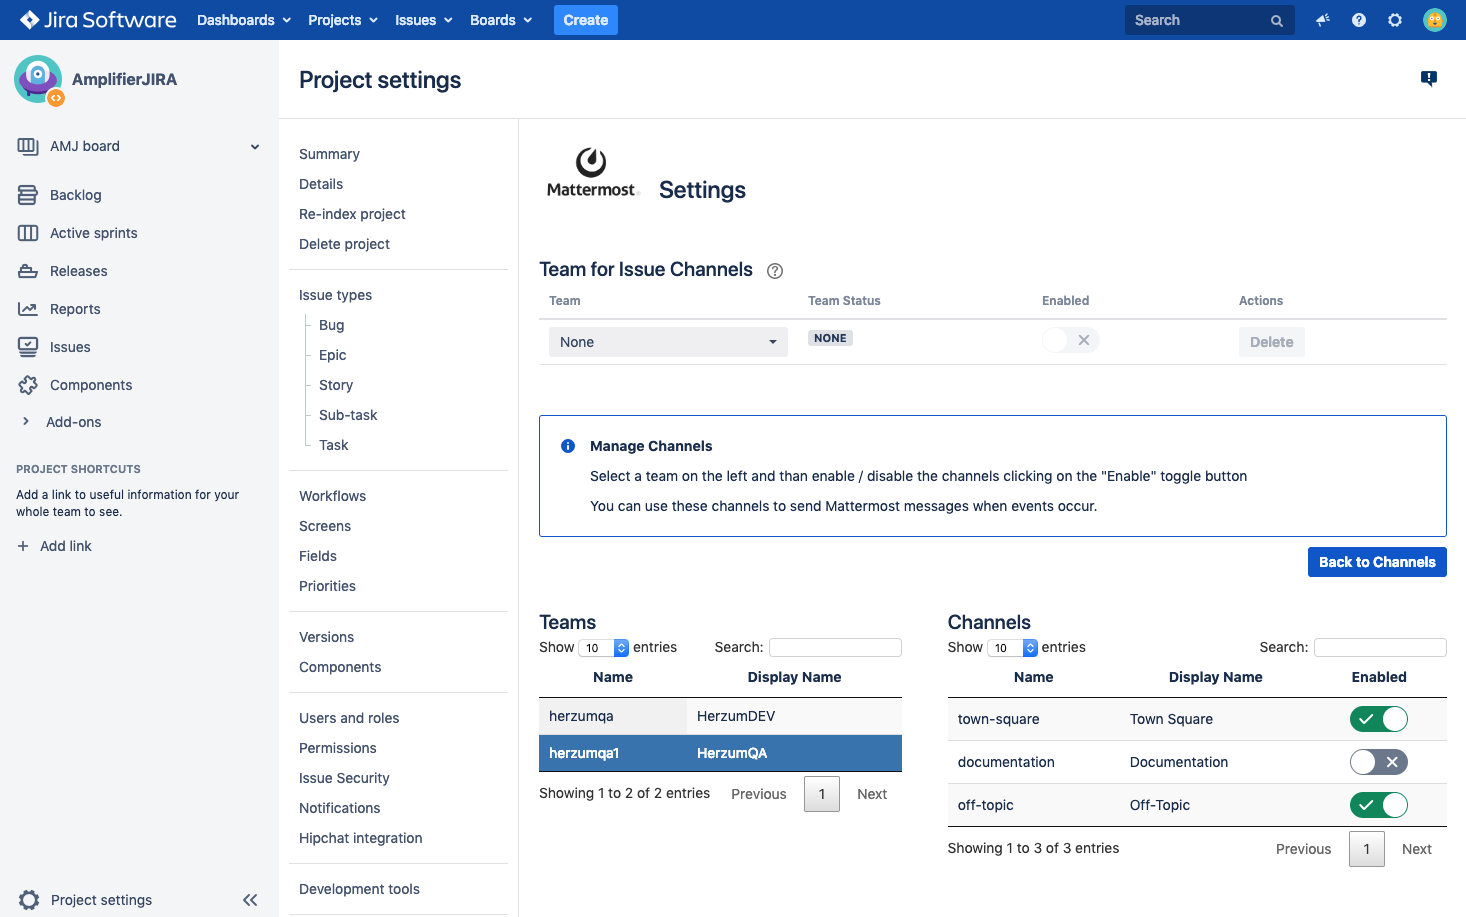The image size is (1466, 917).
Task: Click Previous in Channels pagination
Action: [x=1304, y=849]
